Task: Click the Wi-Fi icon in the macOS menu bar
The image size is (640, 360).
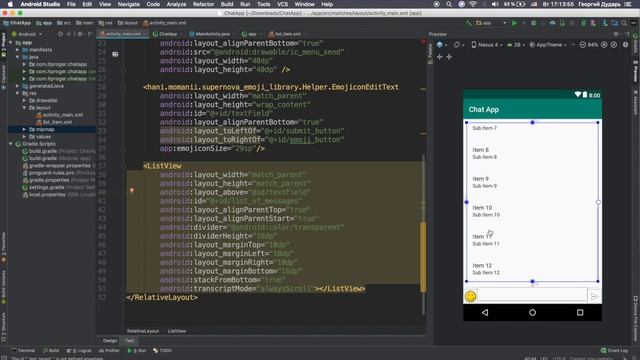Action: click(473, 4)
